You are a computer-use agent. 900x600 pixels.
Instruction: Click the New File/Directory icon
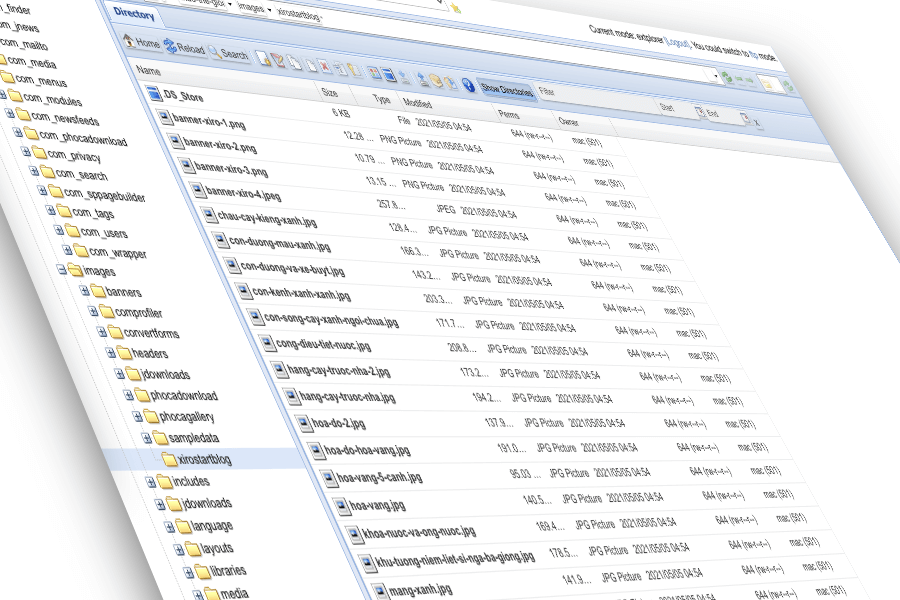[x=263, y=58]
